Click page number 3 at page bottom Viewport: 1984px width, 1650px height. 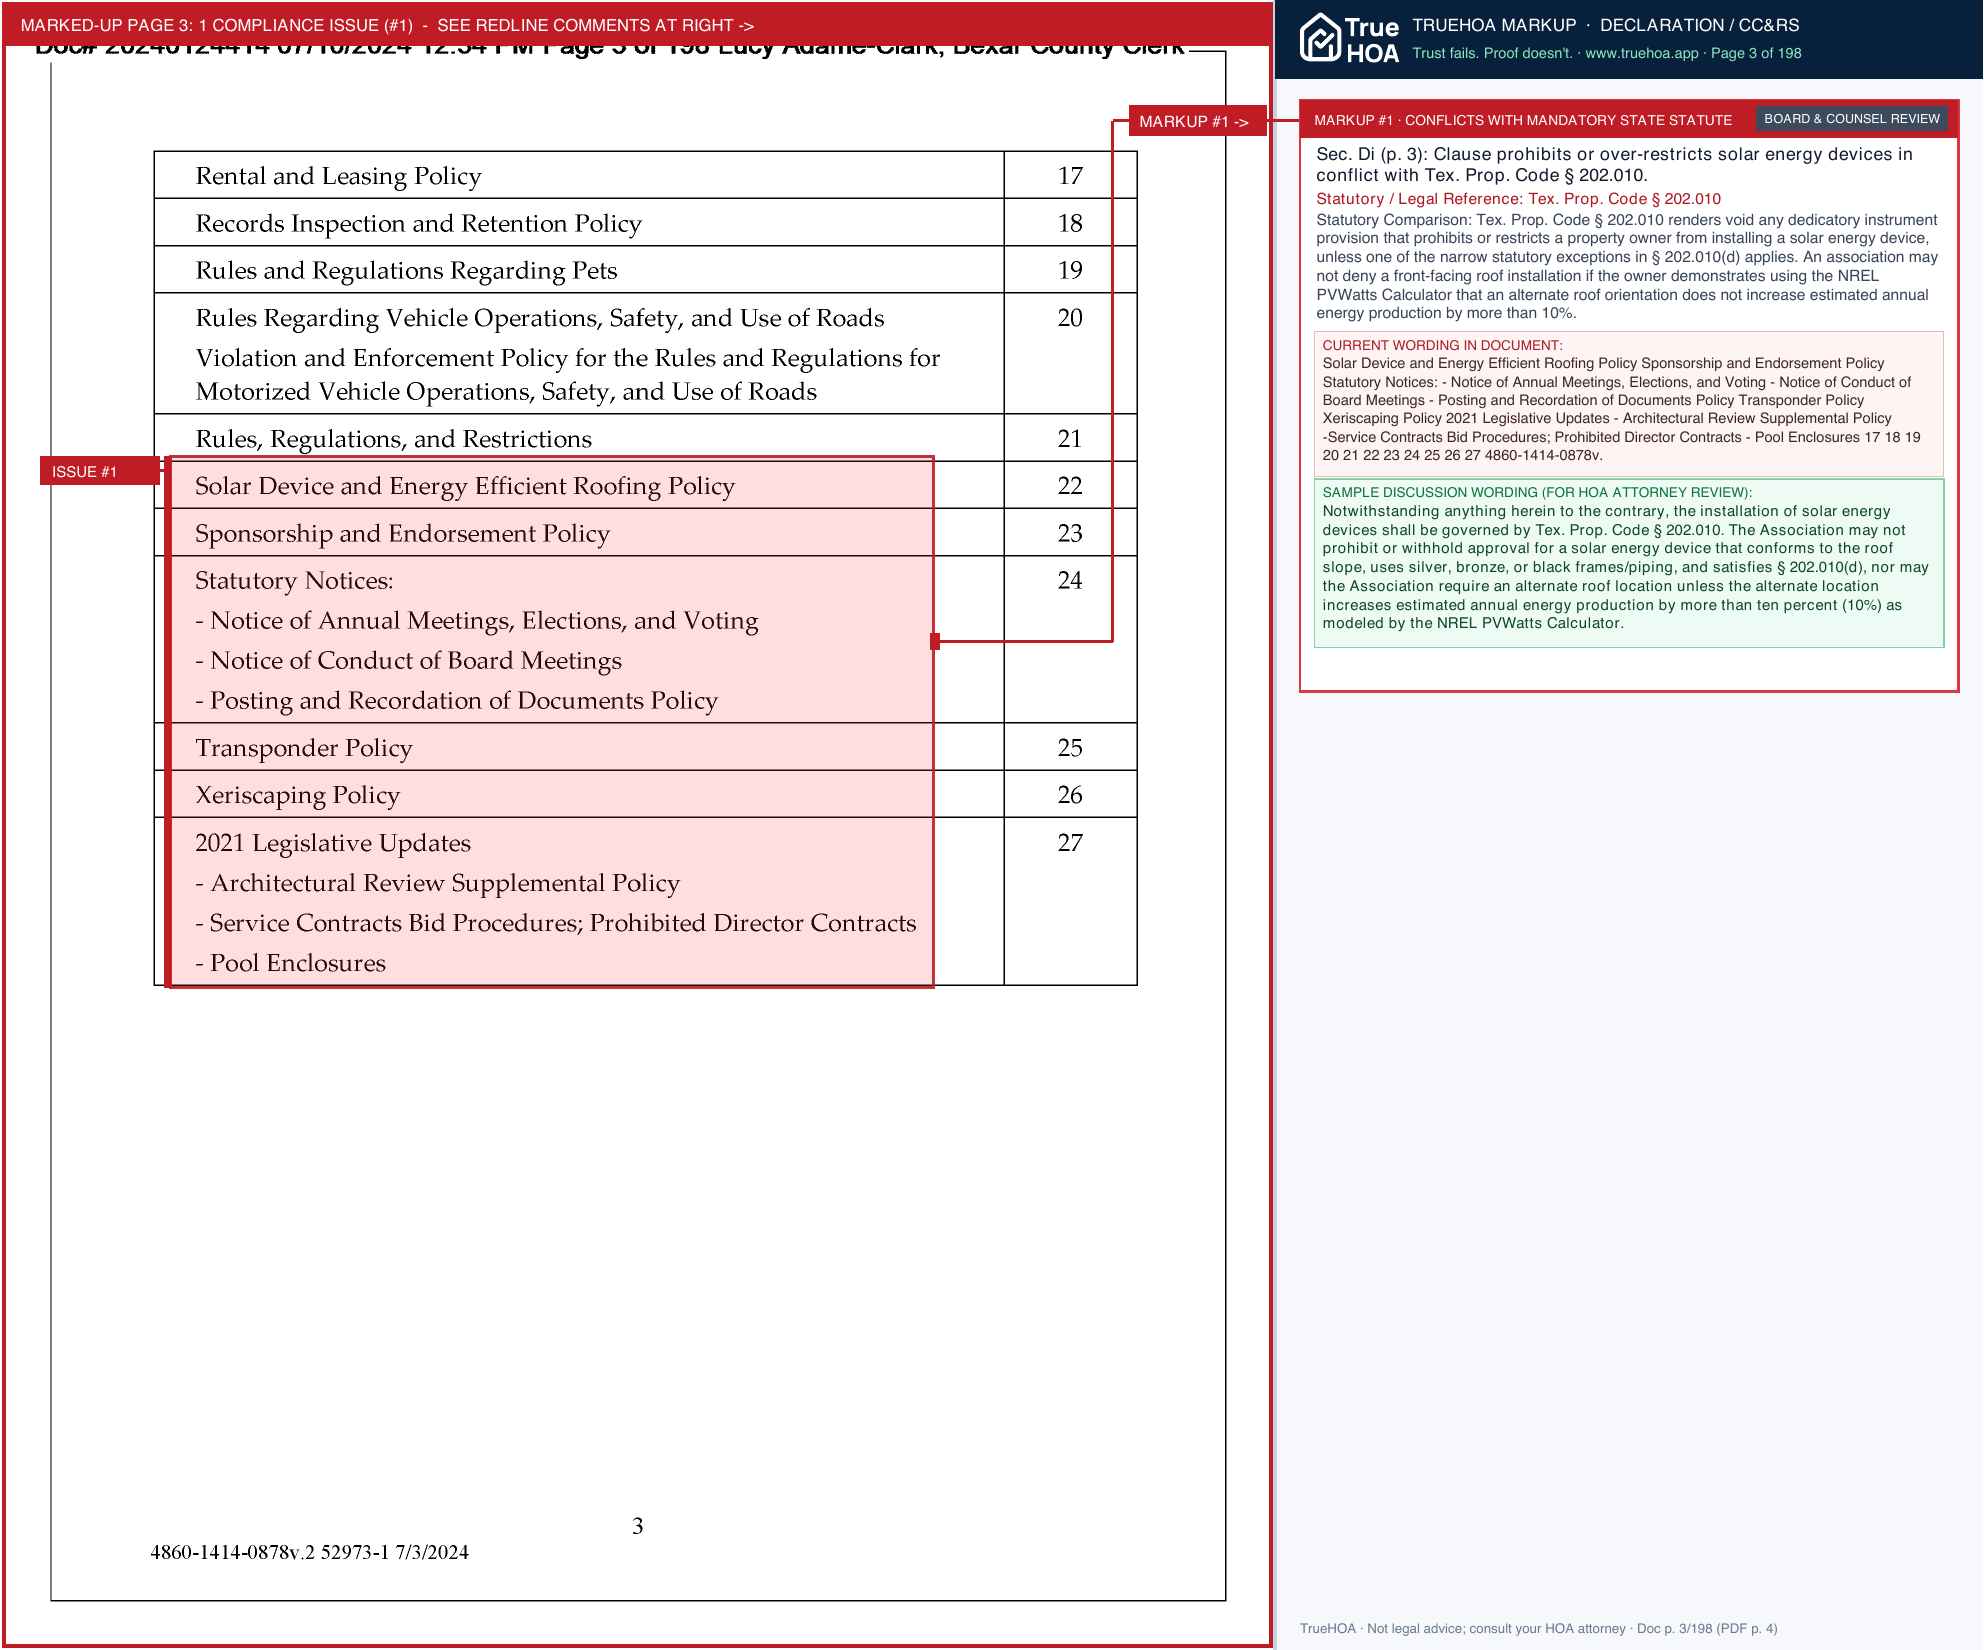tap(637, 1526)
